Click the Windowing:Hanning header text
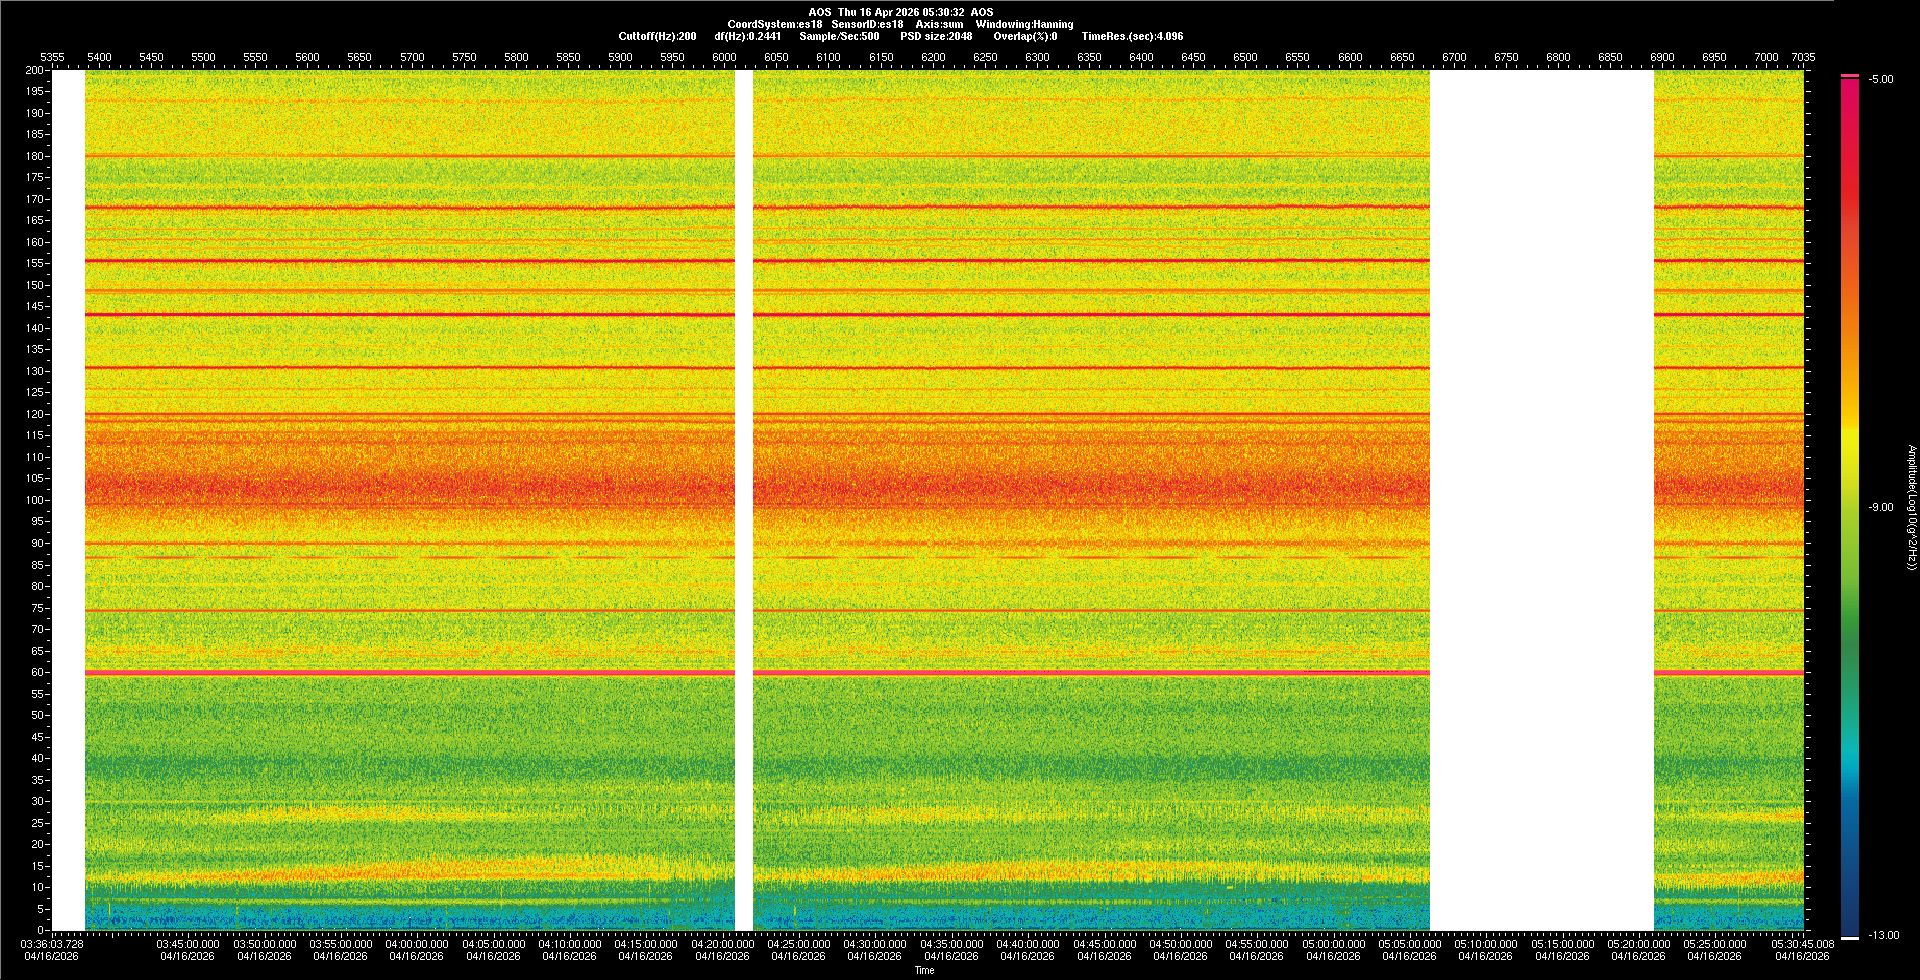Screen dimensions: 1920x980 1024,25
